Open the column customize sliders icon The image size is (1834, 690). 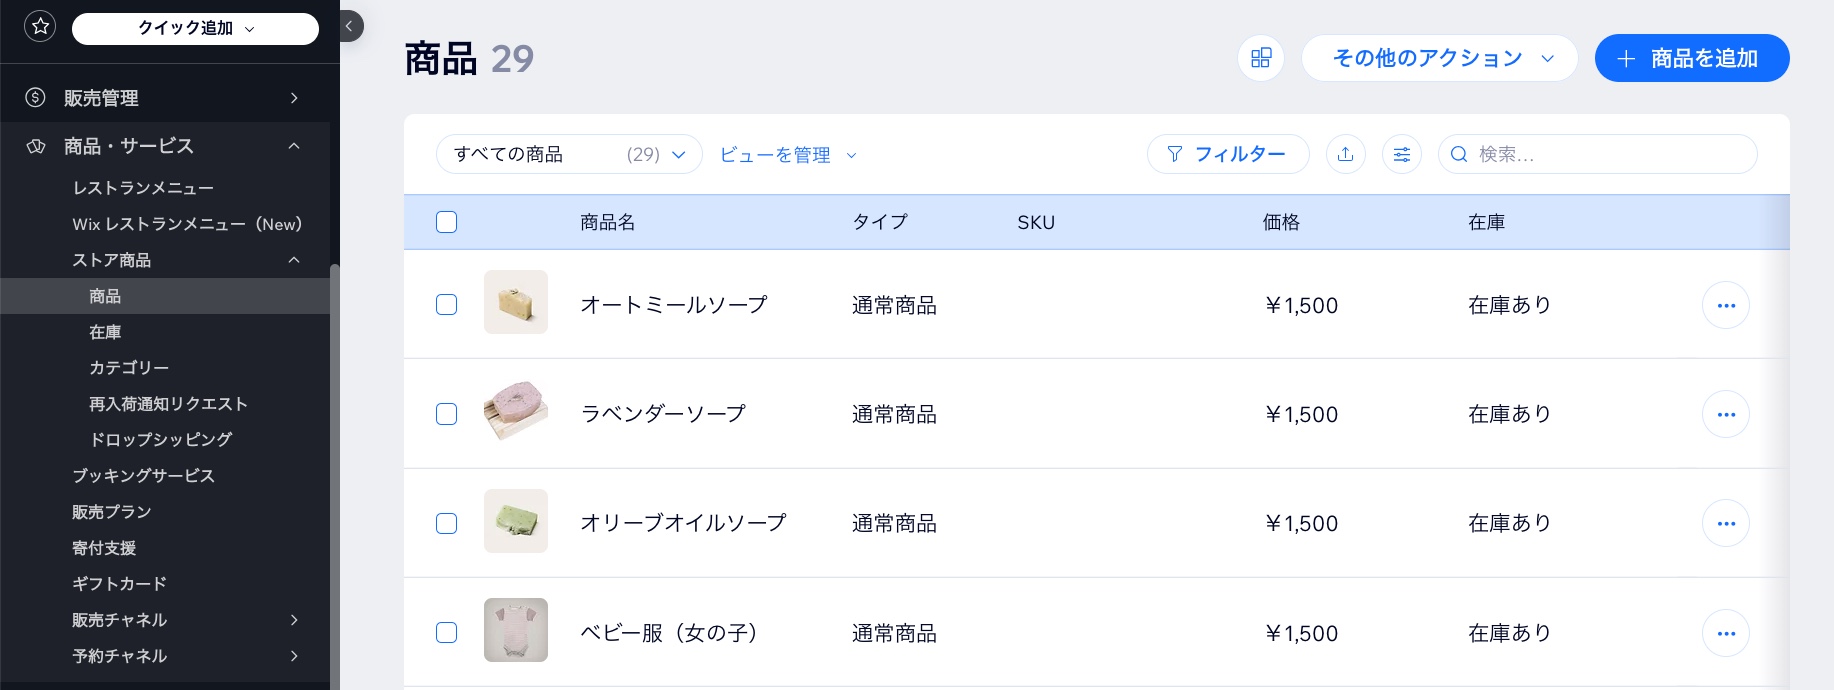point(1402,154)
